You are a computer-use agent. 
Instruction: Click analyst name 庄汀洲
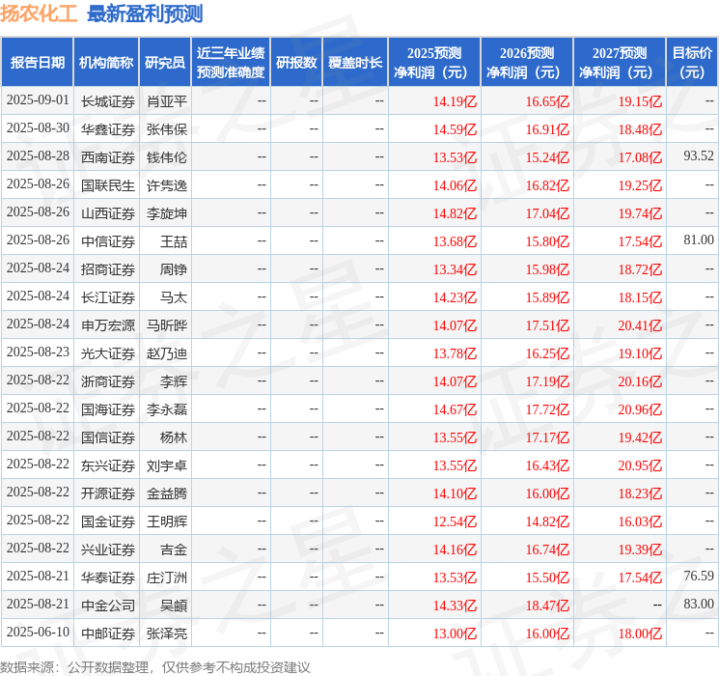coord(166,577)
